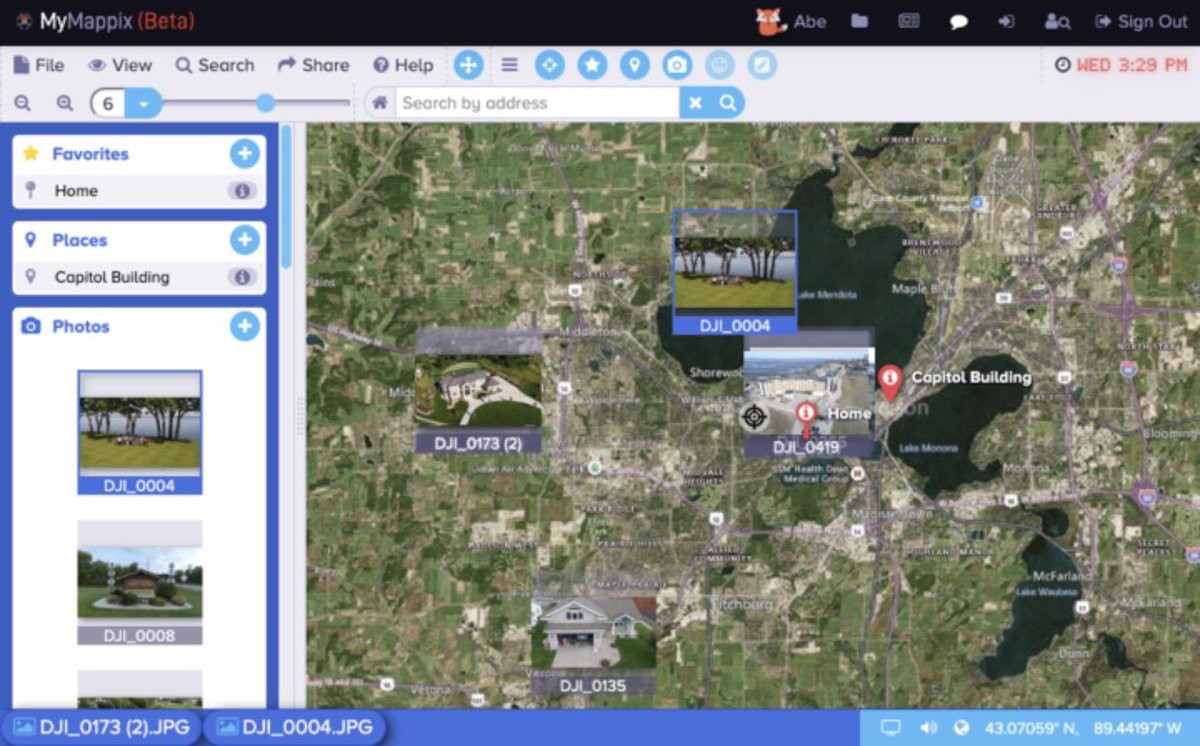Open the File menu
Screen dimensions: 1200x746
click(38, 65)
